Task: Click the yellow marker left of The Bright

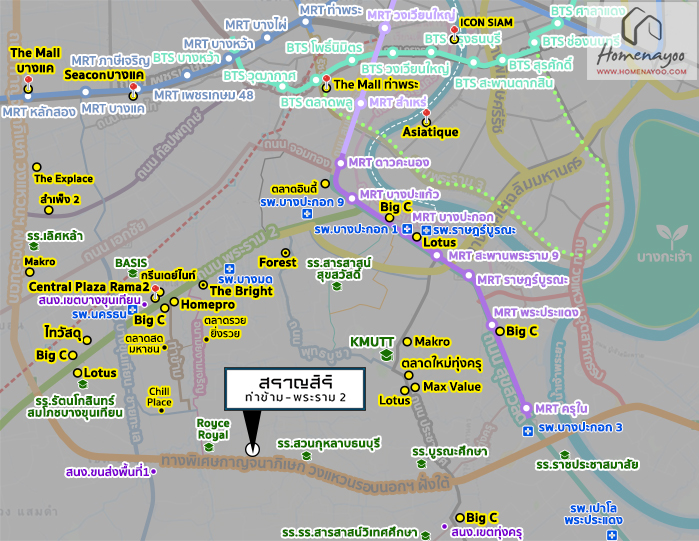Action: click(203, 285)
